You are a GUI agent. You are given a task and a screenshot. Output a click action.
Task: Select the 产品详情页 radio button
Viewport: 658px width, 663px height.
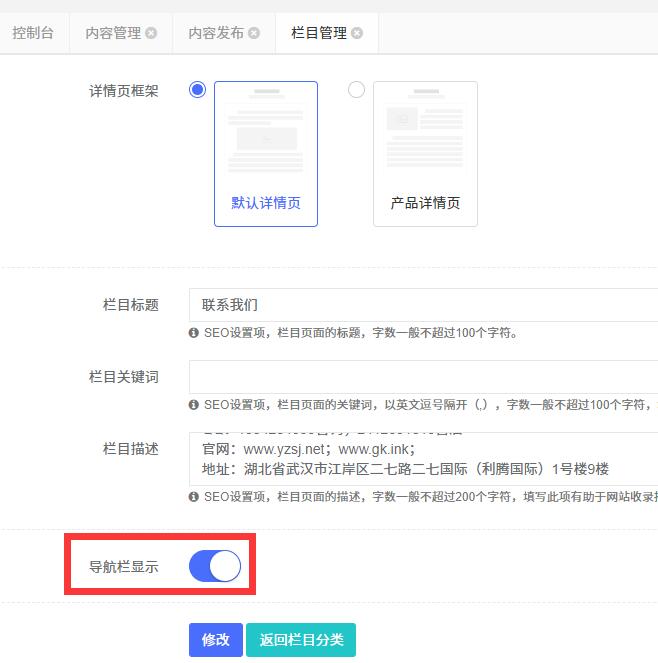(x=356, y=90)
